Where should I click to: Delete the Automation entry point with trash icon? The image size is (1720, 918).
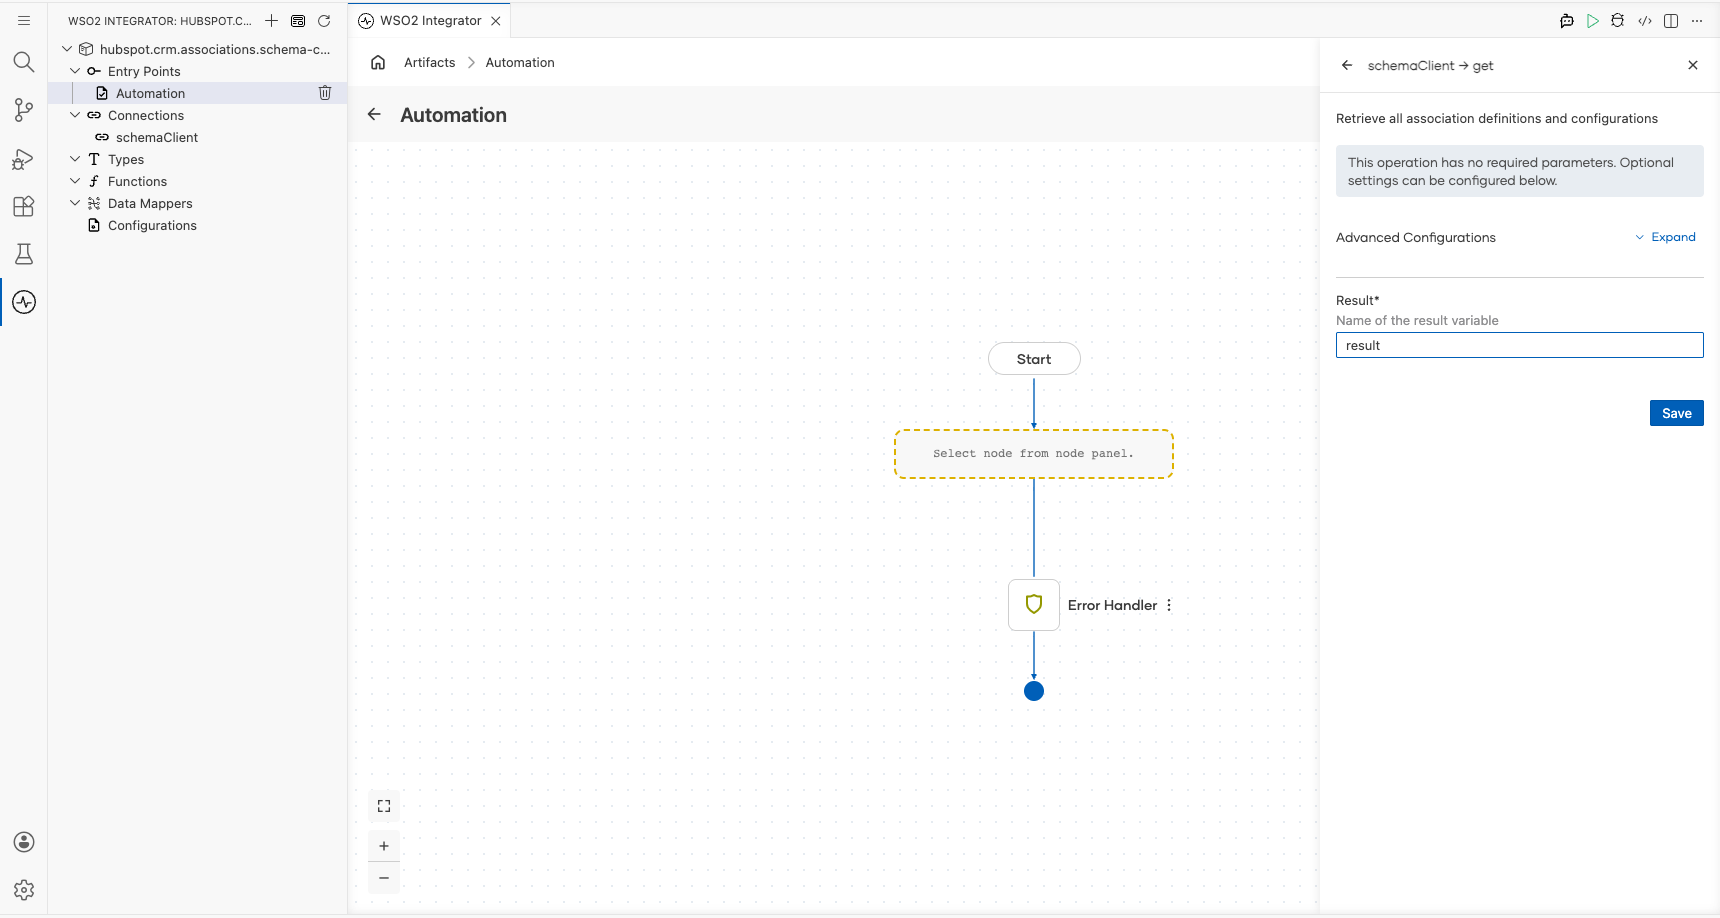(x=325, y=93)
